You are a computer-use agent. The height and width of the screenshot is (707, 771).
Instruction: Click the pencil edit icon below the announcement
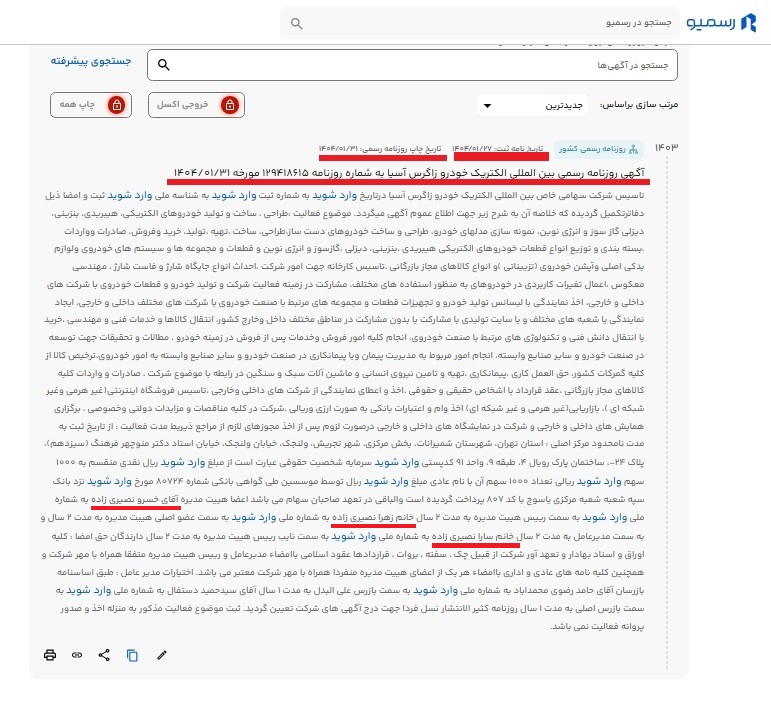(162, 655)
